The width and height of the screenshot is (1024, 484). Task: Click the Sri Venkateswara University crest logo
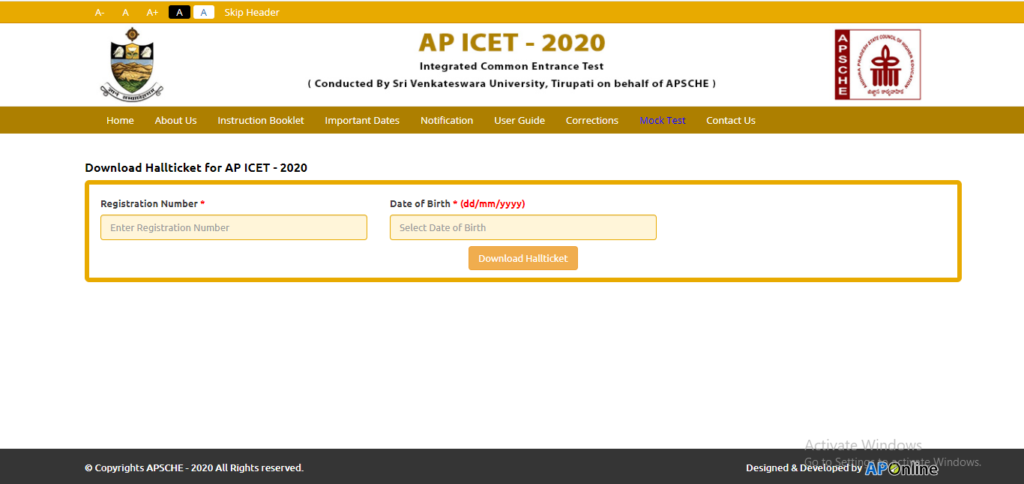pyautogui.click(x=132, y=64)
